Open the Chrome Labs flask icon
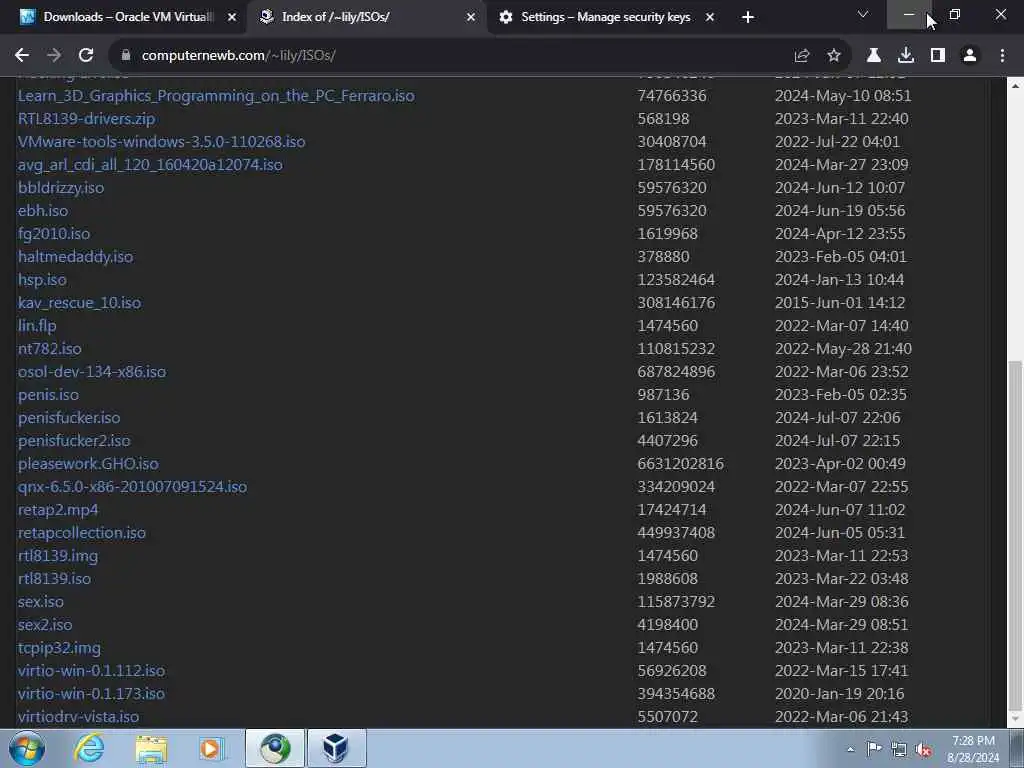Screen dimensions: 1024x768 coord(874,56)
